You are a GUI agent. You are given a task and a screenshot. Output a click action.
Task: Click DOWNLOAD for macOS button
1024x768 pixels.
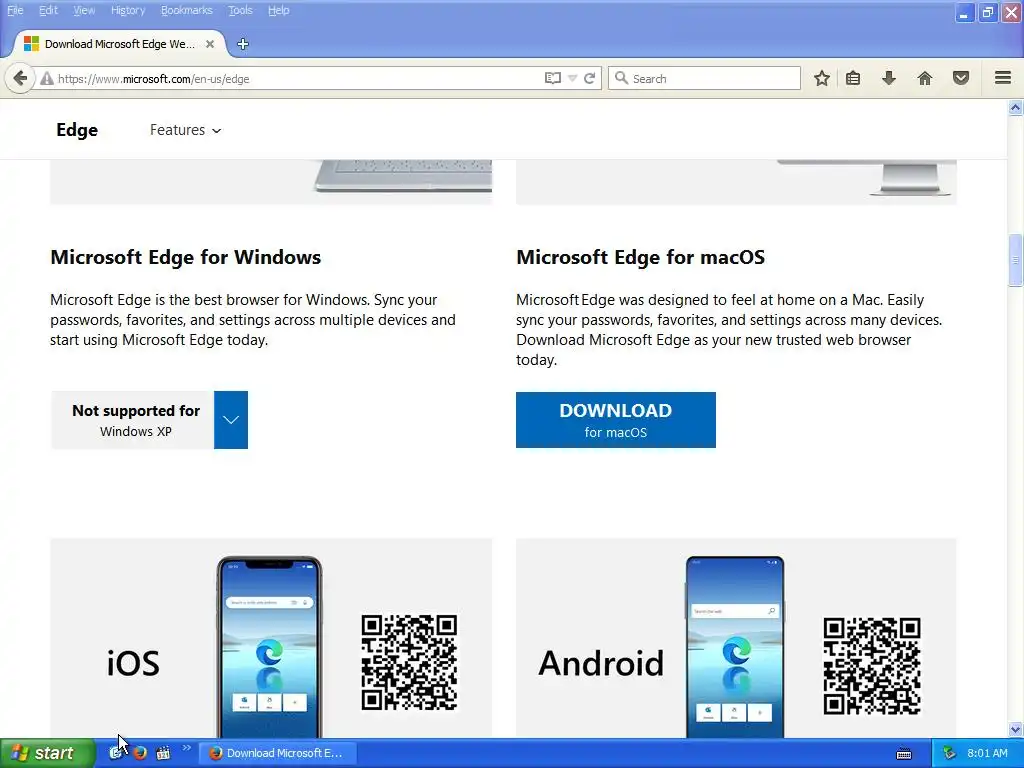tap(616, 420)
